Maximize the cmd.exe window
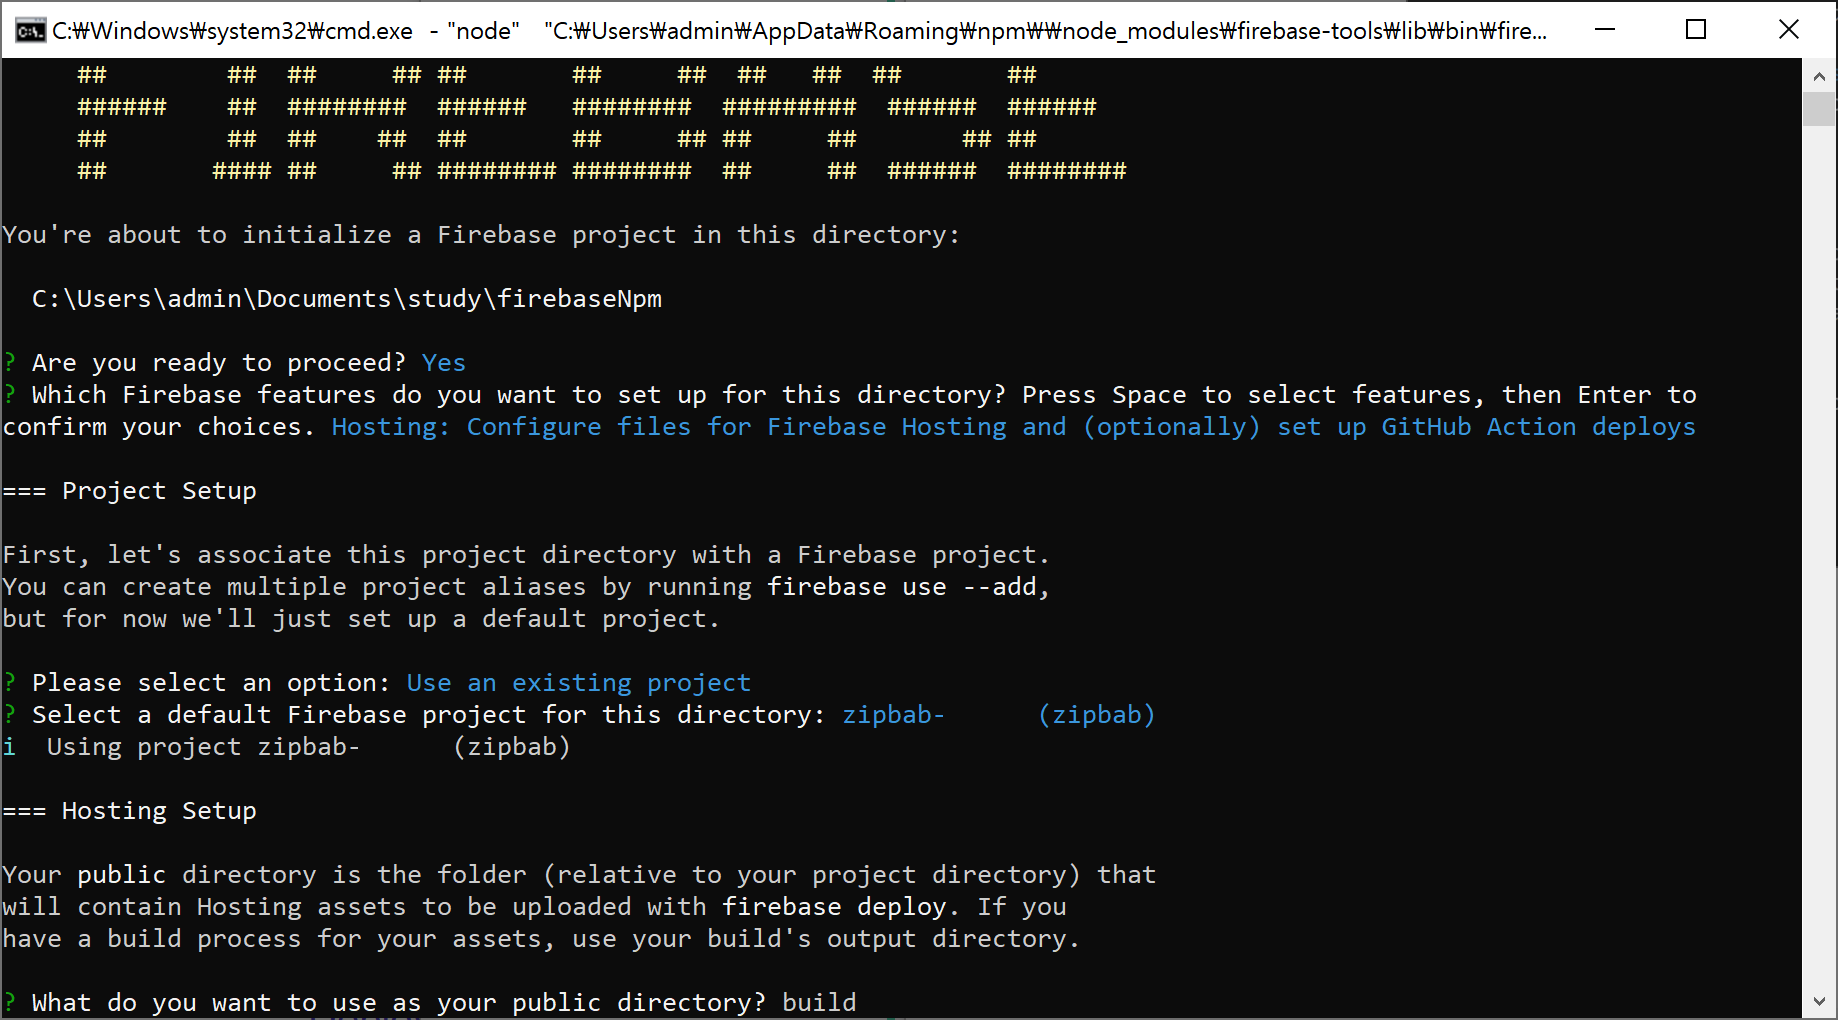 (1696, 30)
